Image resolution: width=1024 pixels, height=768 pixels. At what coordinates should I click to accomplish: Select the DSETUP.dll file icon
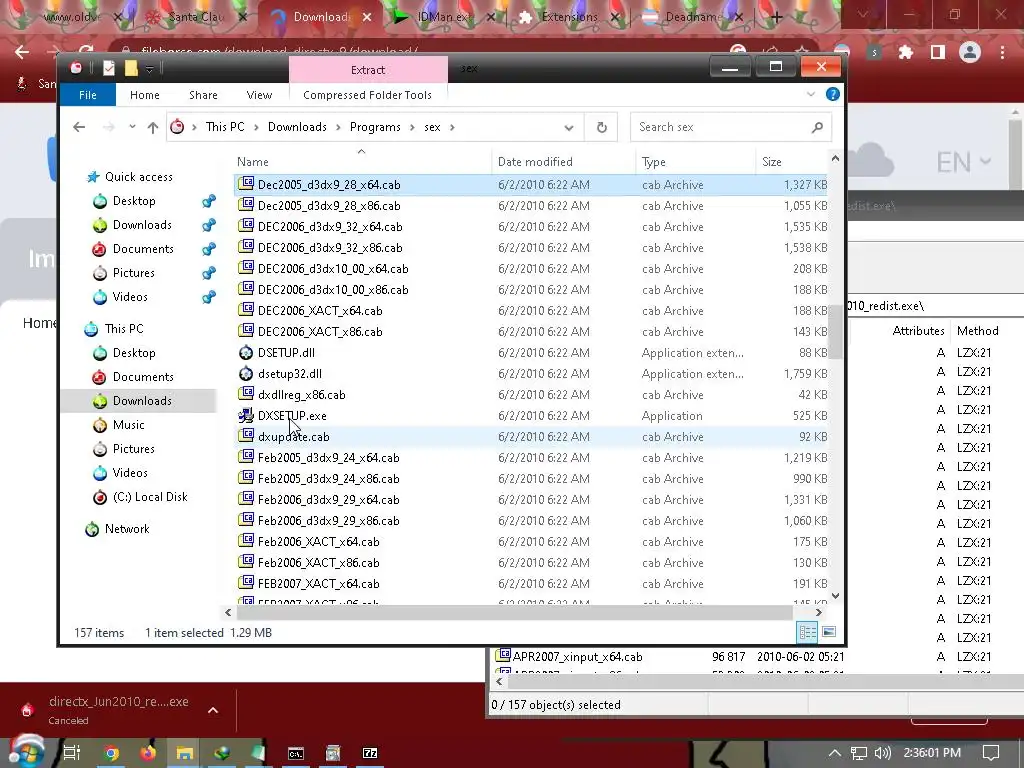[x=246, y=353]
